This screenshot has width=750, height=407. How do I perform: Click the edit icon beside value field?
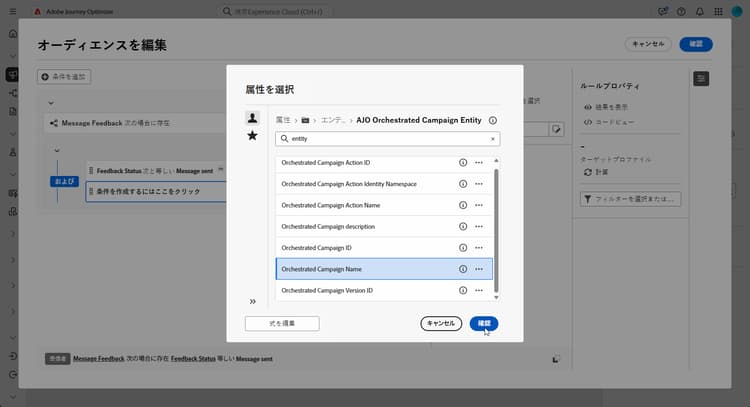[x=556, y=129]
